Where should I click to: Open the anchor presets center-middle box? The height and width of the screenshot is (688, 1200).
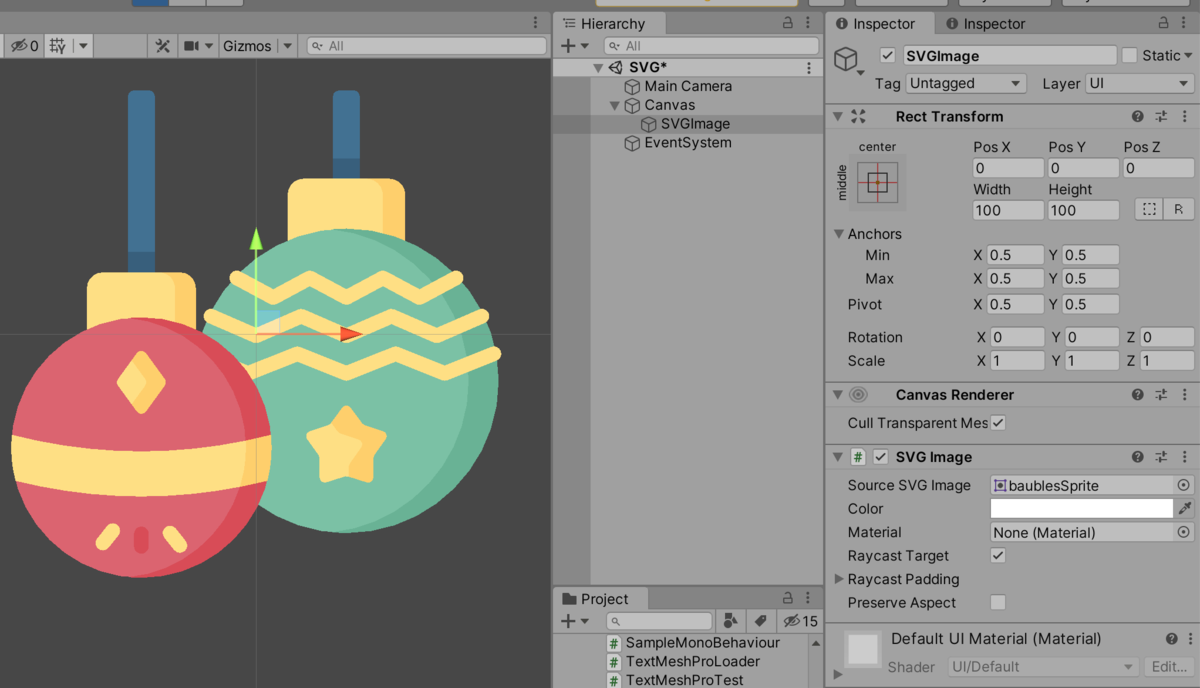pyautogui.click(x=877, y=182)
